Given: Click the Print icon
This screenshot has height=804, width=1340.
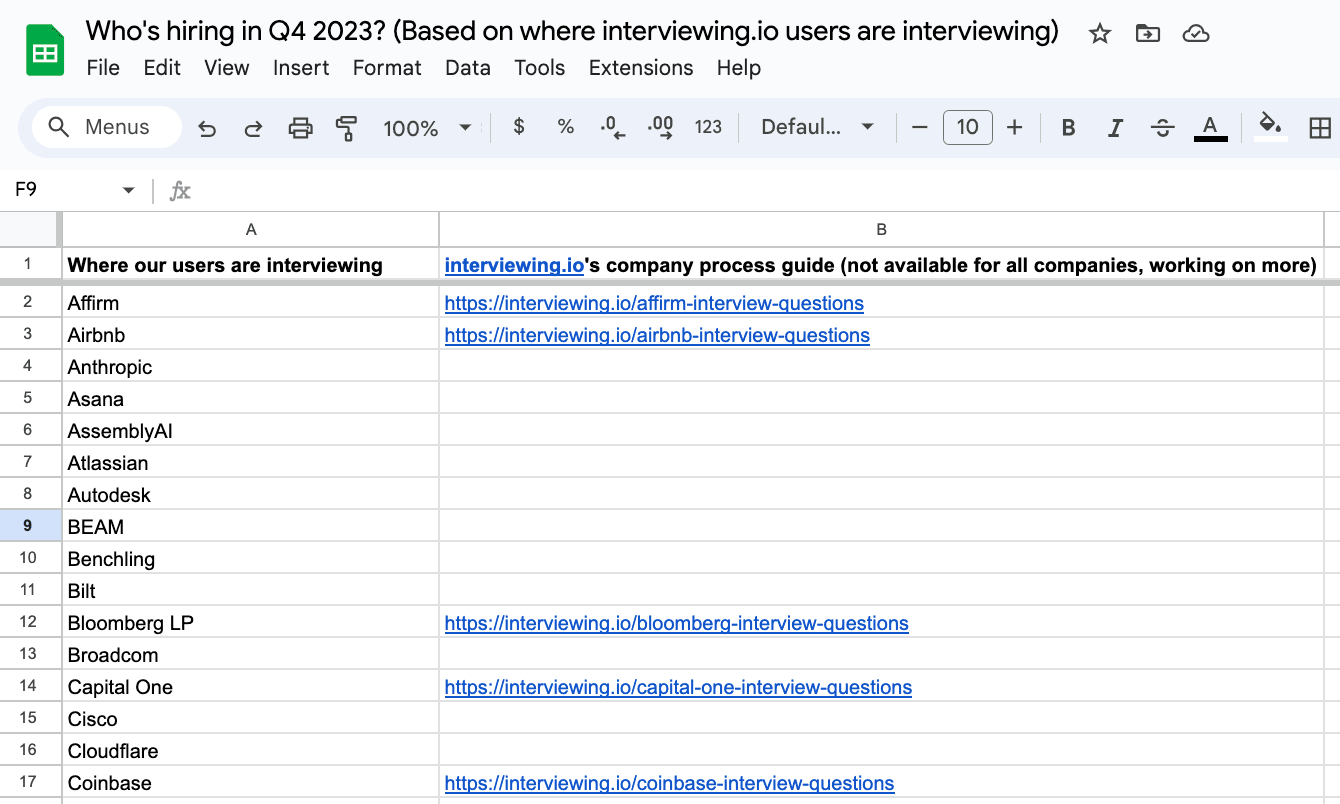Looking at the screenshot, I should (x=300, y=127).
